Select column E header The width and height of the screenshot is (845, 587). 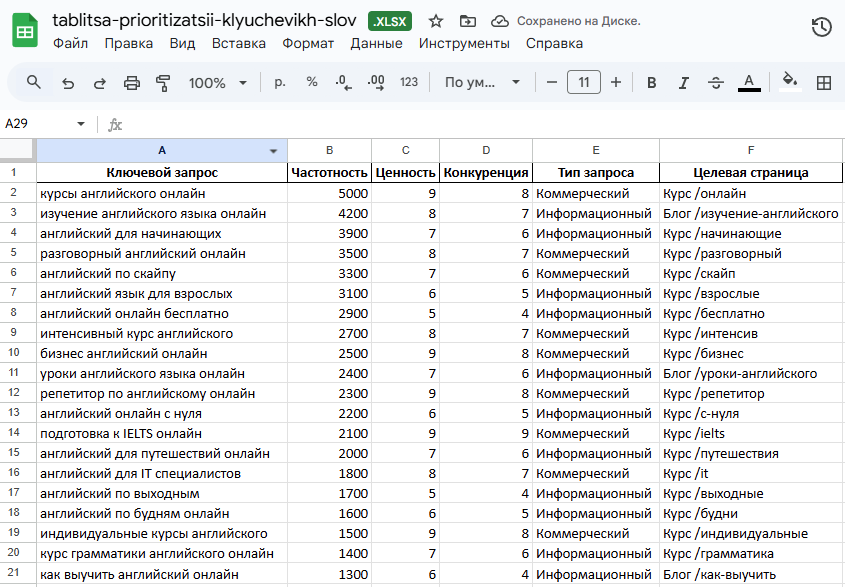tap(595, 150)
